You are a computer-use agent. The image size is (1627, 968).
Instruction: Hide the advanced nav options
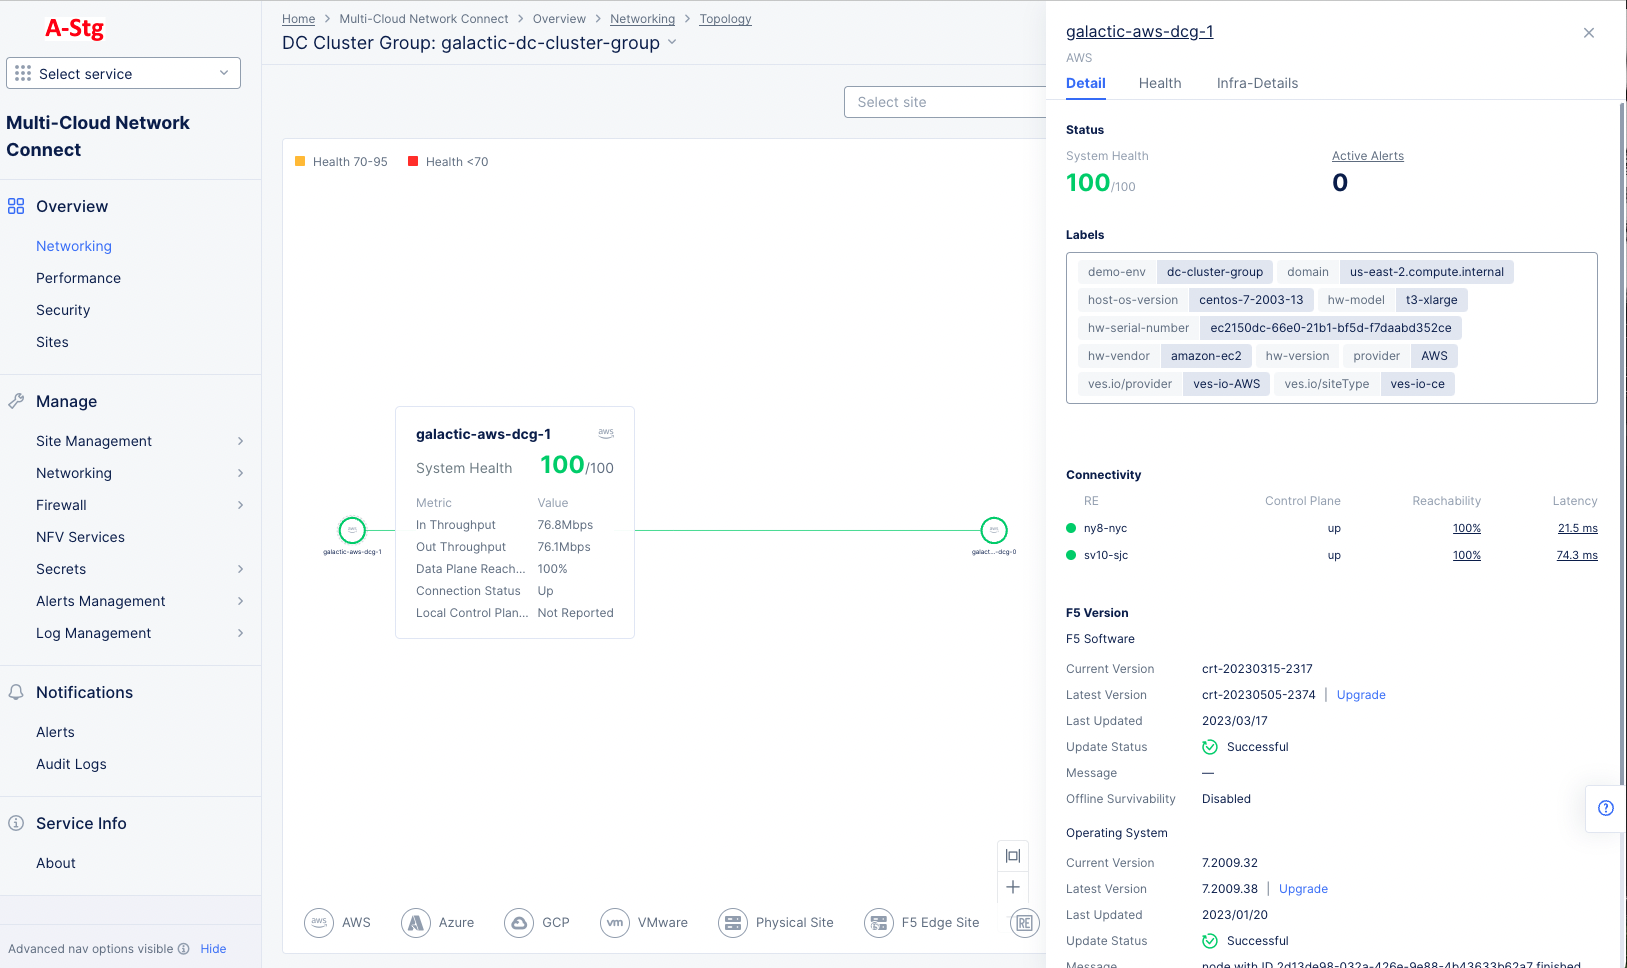213,948
